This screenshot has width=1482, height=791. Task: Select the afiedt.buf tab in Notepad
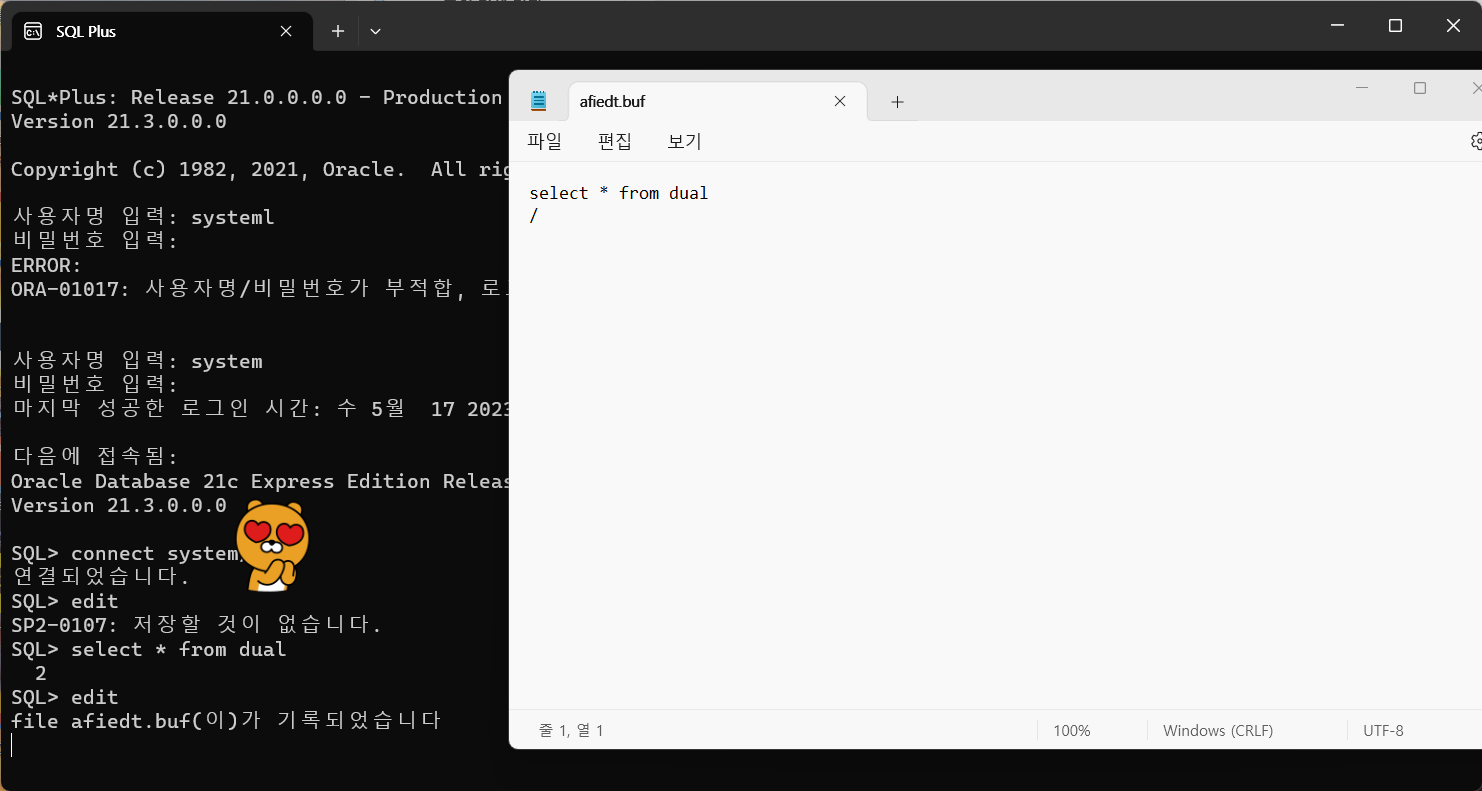[715, 101]
